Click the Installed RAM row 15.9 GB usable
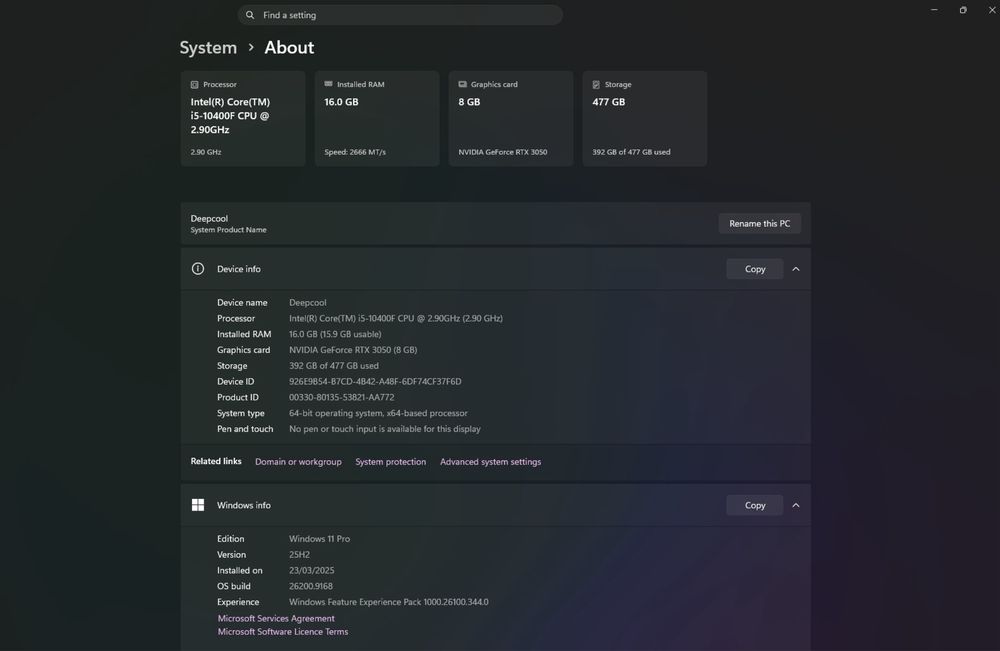 point(335,334)
